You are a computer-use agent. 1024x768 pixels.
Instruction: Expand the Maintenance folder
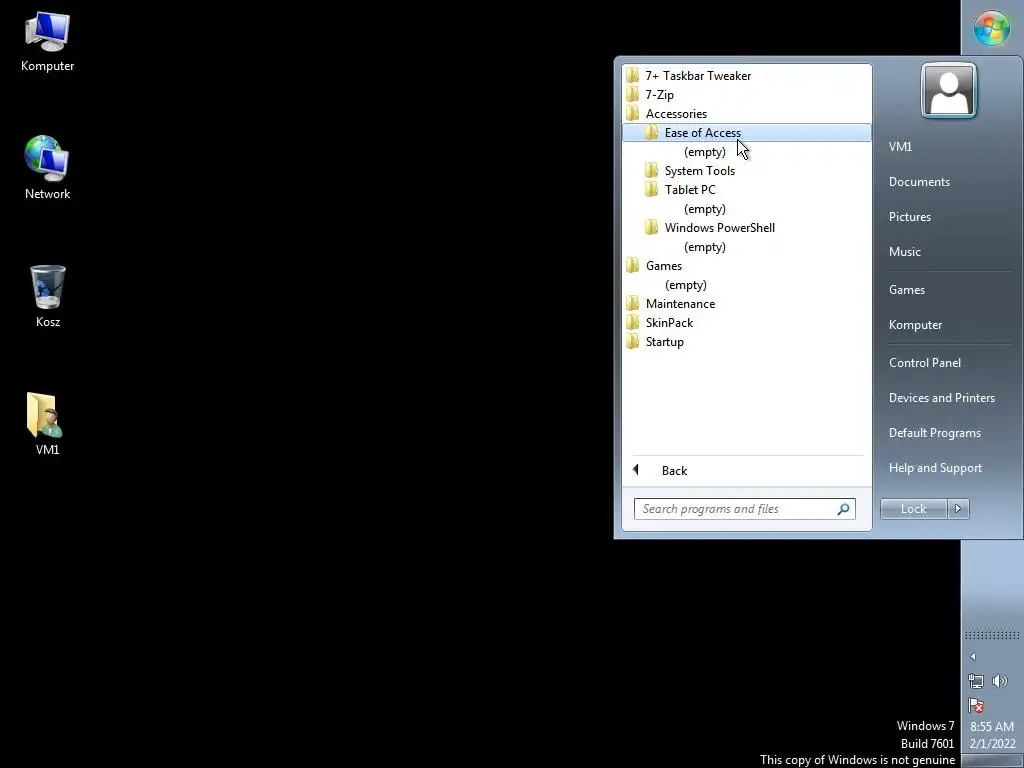tap(746, 304)
